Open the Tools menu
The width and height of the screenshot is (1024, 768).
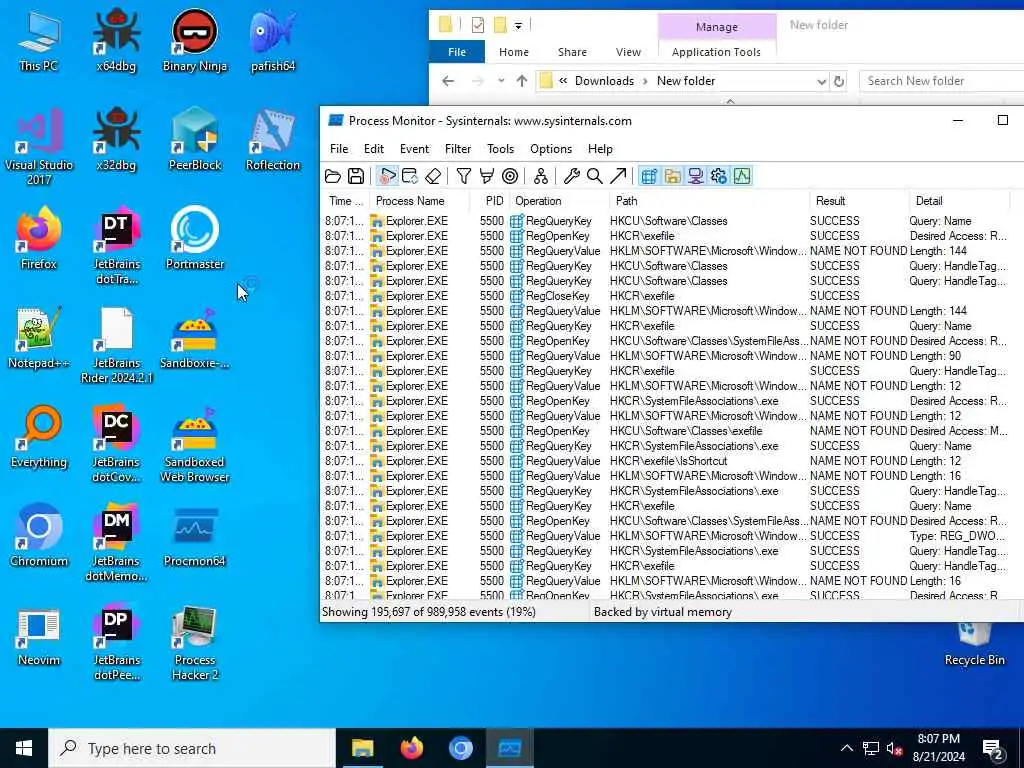[x=500, y=149]
